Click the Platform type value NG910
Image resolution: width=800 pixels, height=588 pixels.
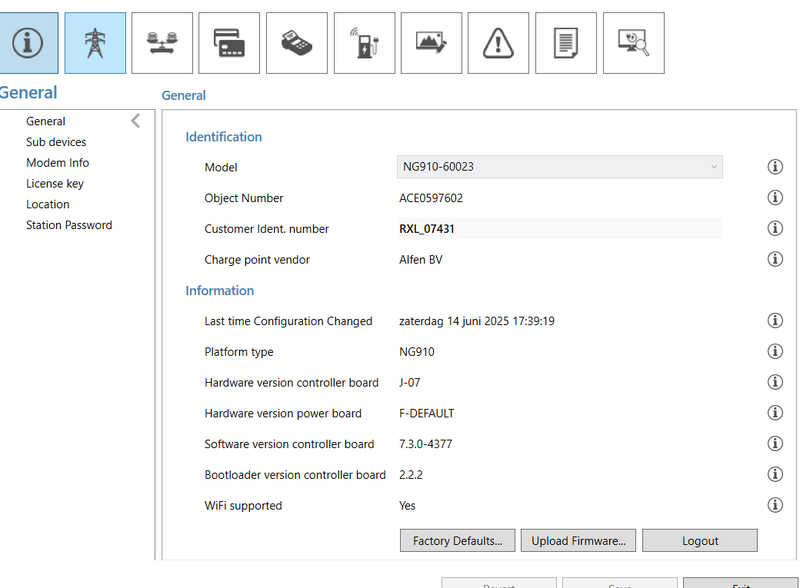tap(417, 352)
